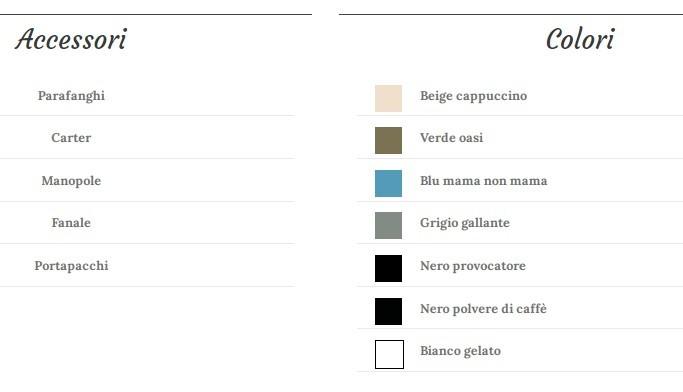
Task: Select the Blu mama non mama label
Action: pyautogui.click(x=484, y=180)
